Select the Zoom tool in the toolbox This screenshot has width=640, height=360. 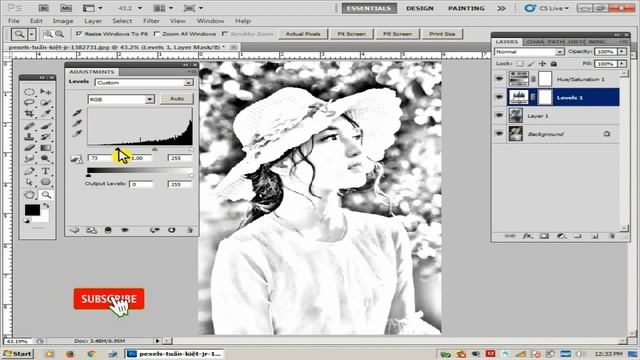point(46,195)
